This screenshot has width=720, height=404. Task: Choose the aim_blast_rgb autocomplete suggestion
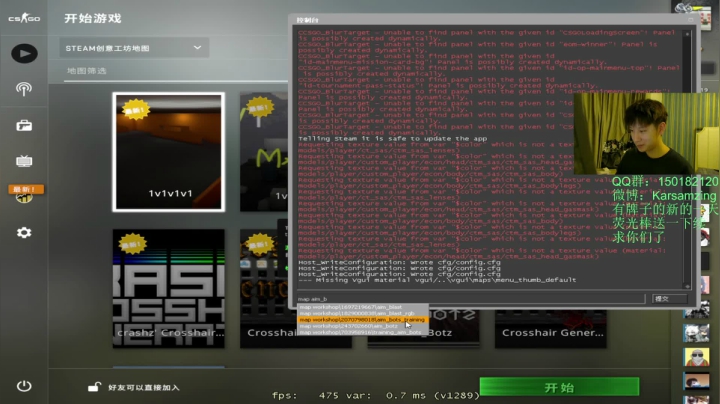pos(363,313)
